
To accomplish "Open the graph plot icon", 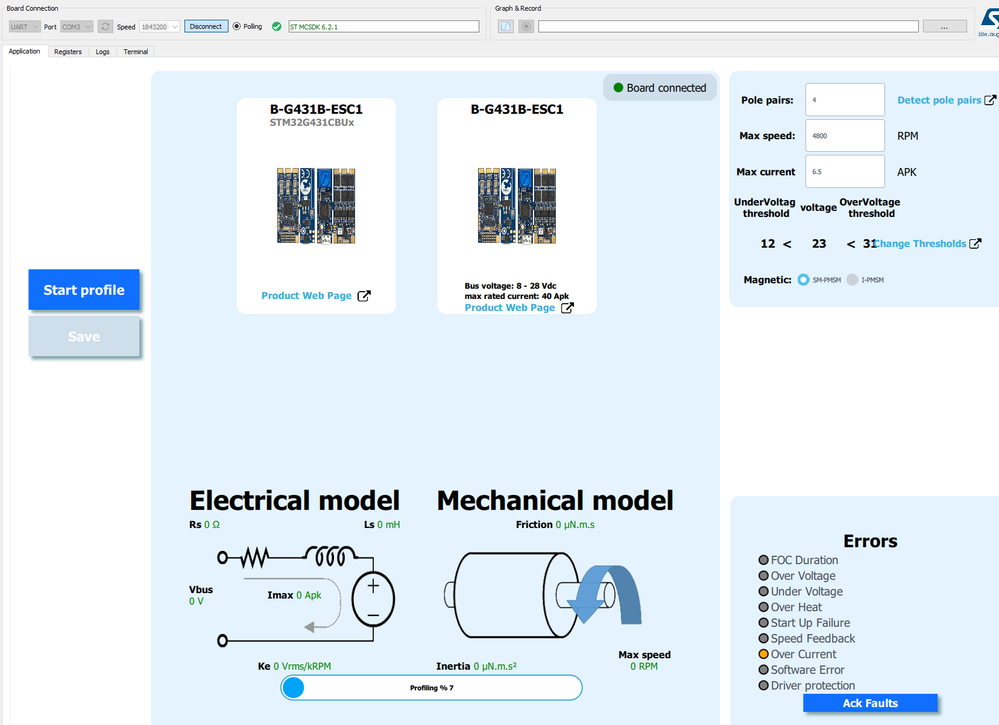I will pos(506,27).
